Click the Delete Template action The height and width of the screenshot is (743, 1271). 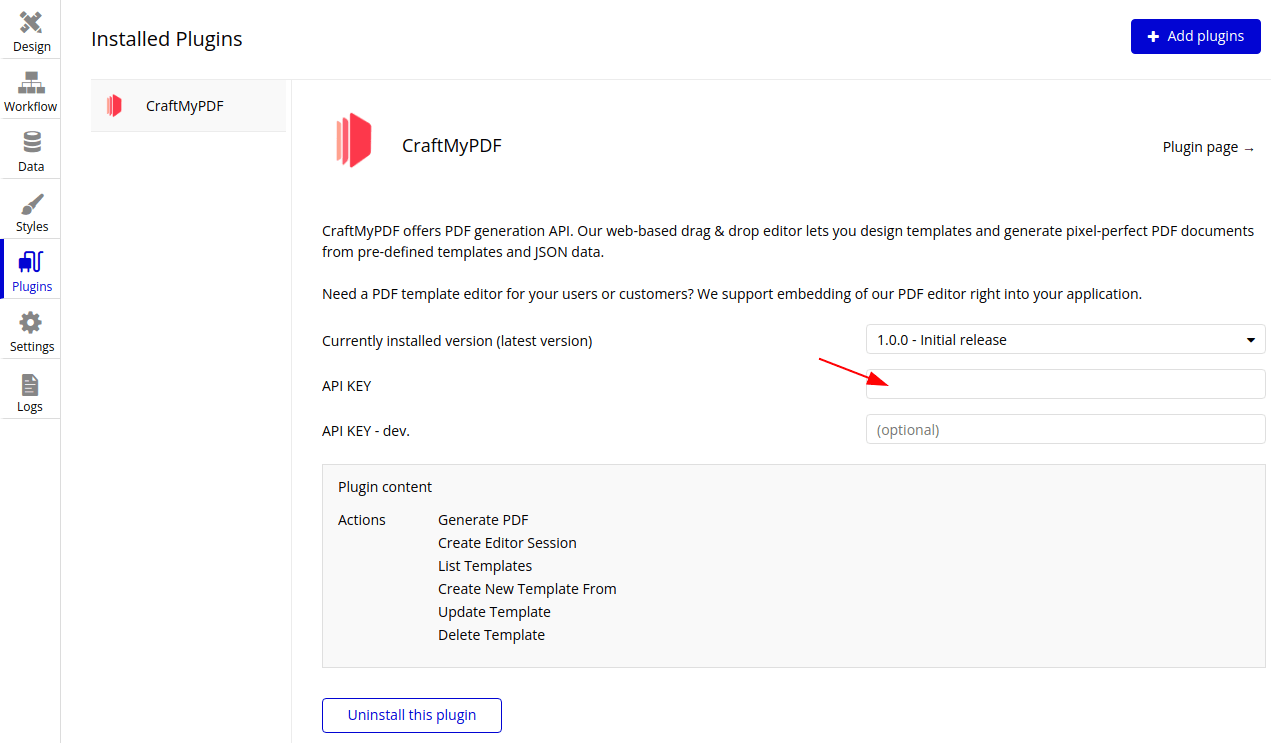[x=491, y=635]
